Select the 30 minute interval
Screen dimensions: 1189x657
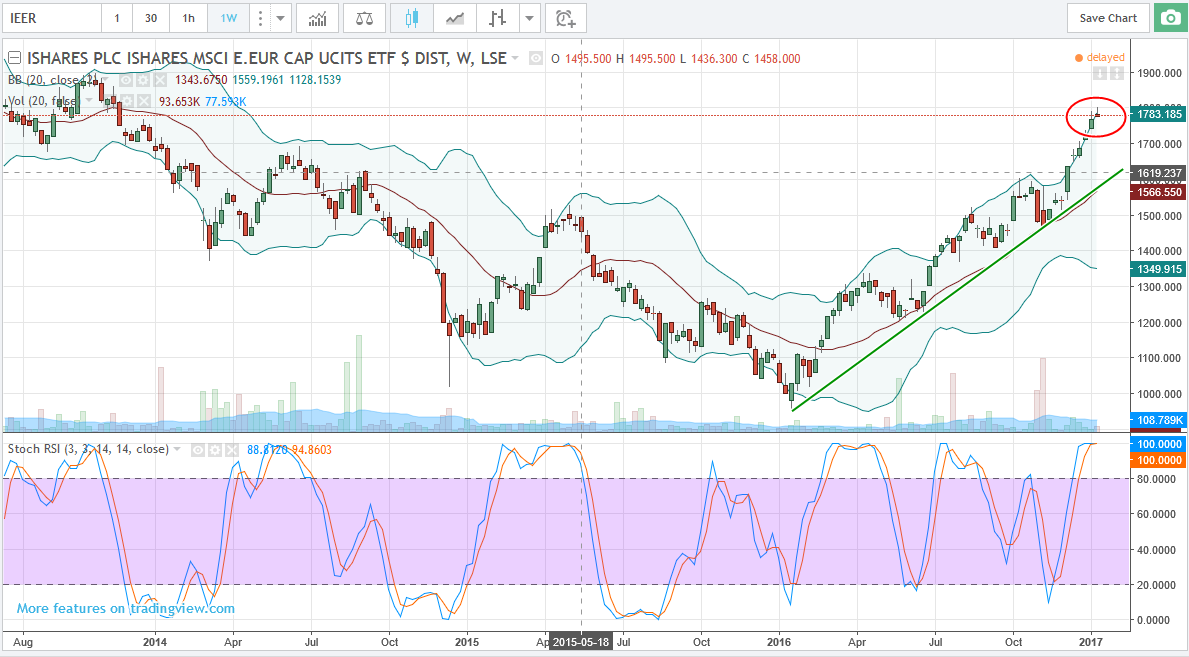(150, 18)
